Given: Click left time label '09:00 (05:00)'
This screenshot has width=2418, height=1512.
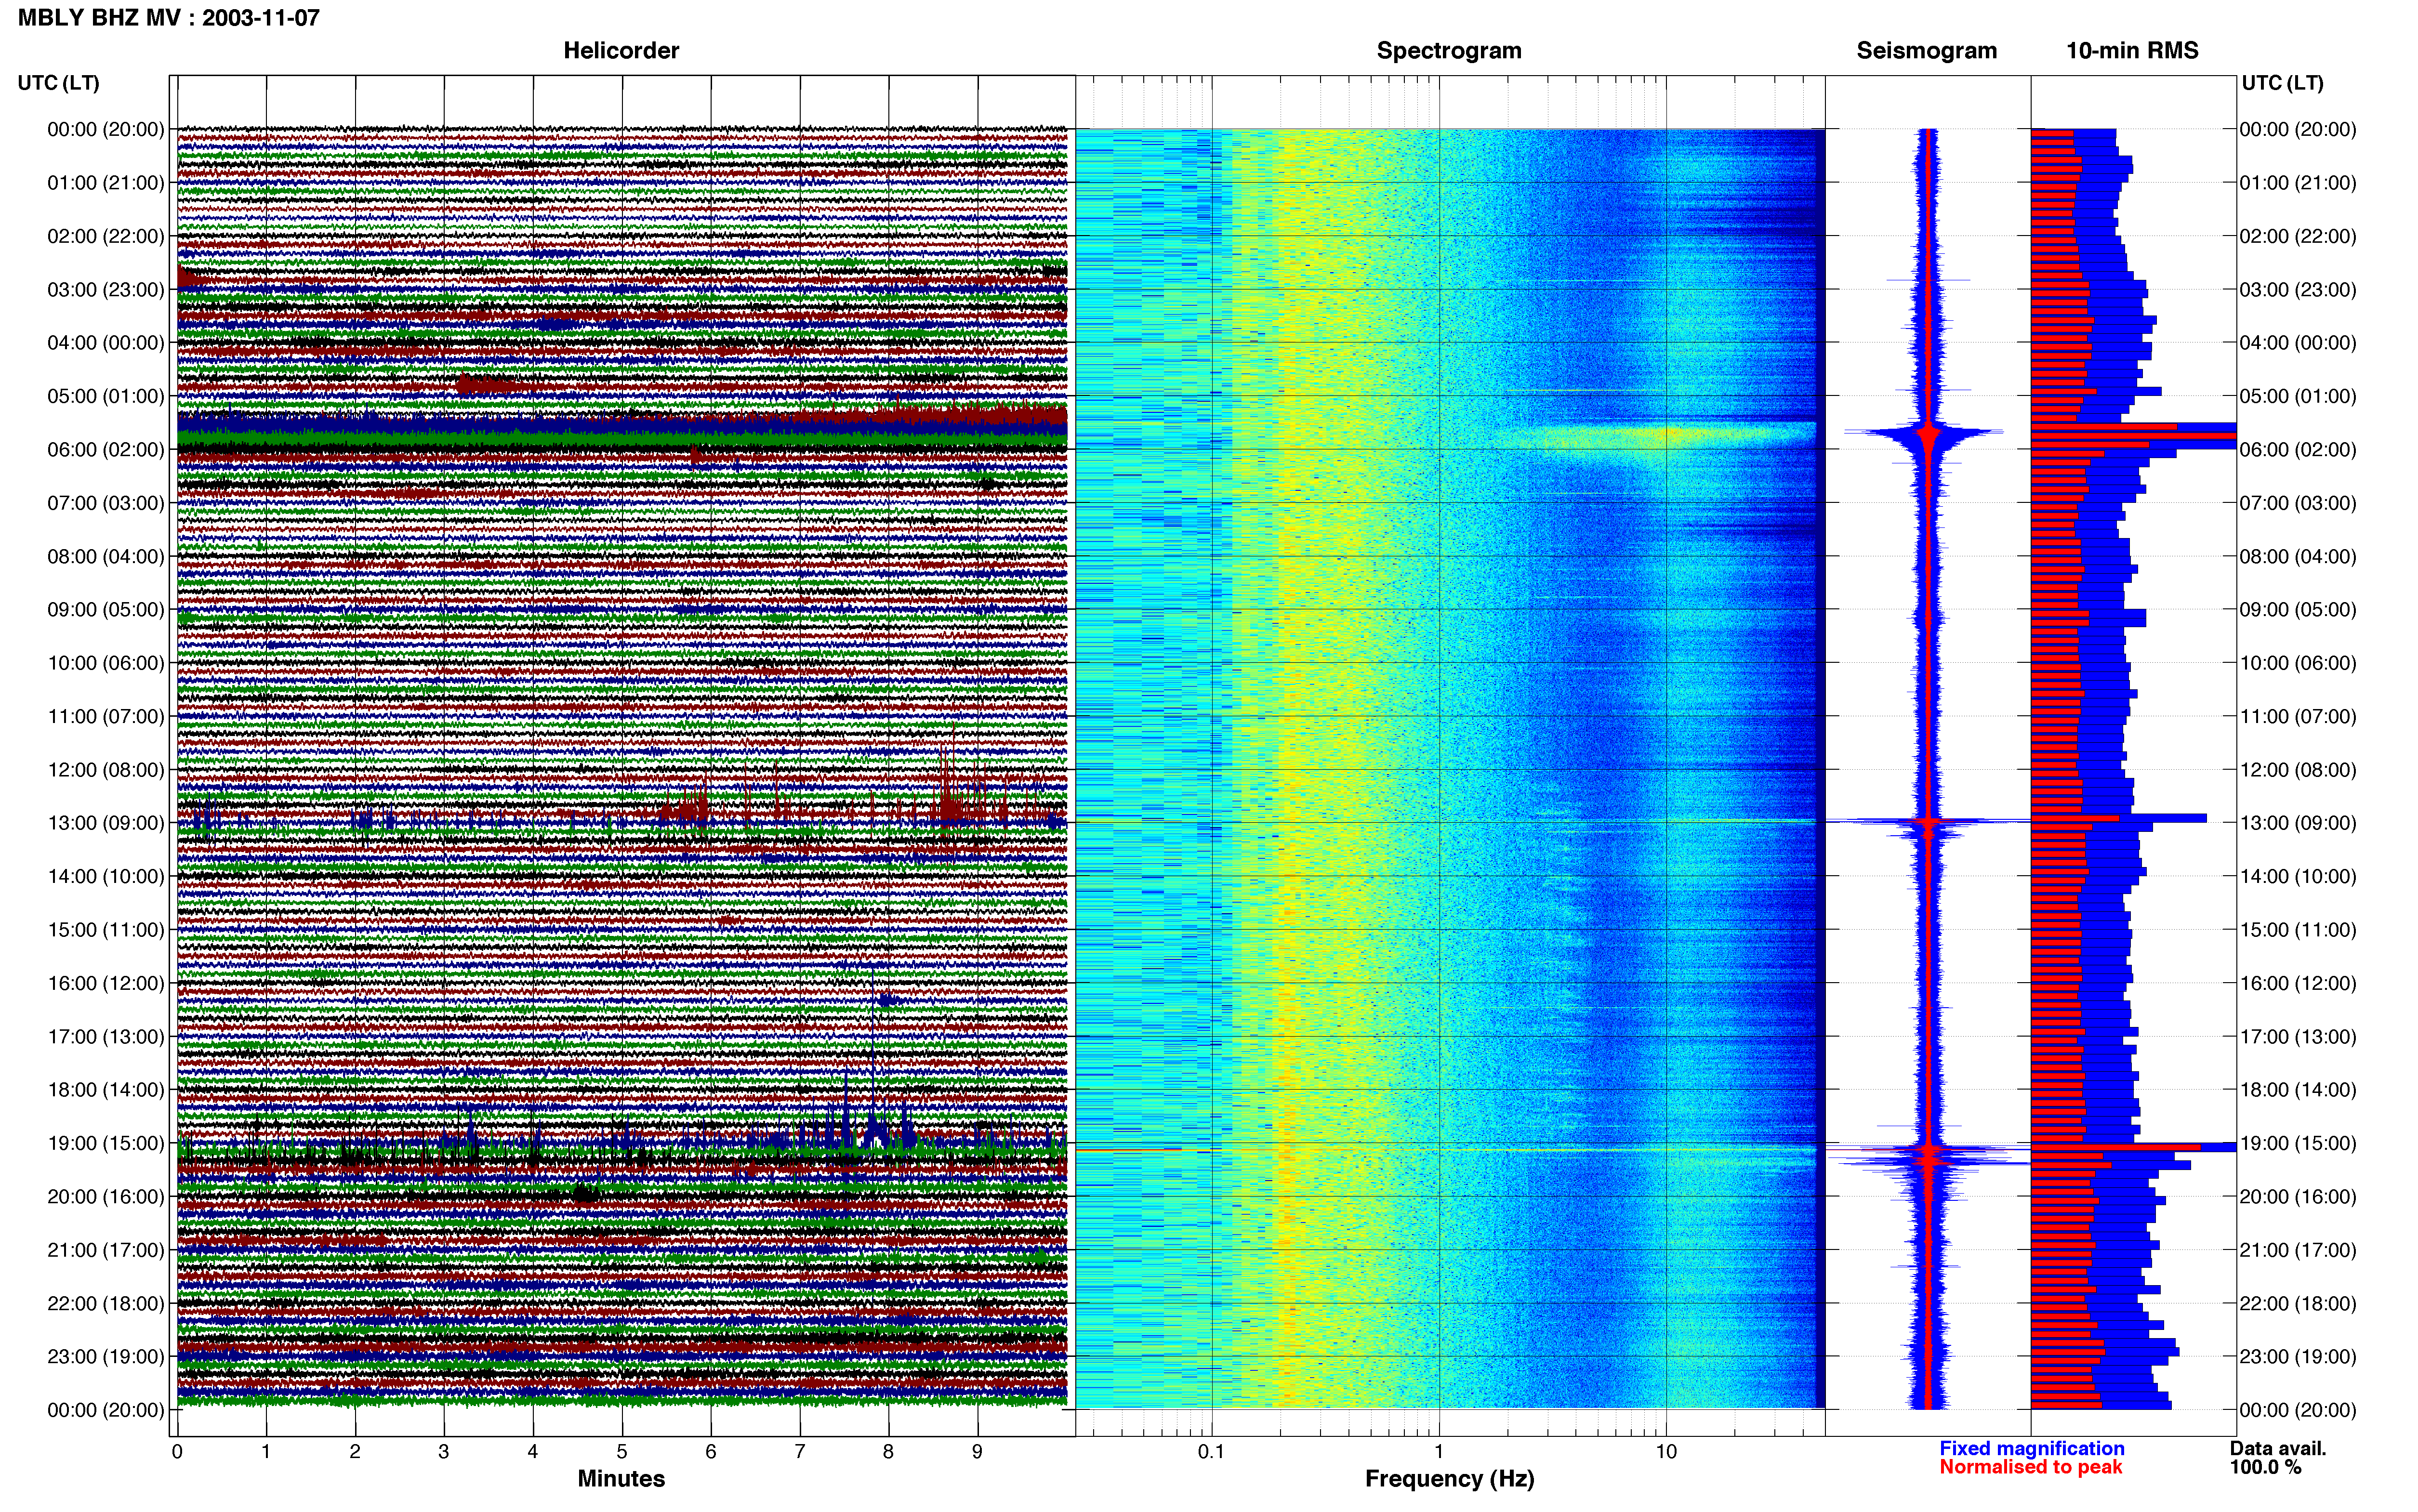Looking at the screenshot, I should (106, 609).
